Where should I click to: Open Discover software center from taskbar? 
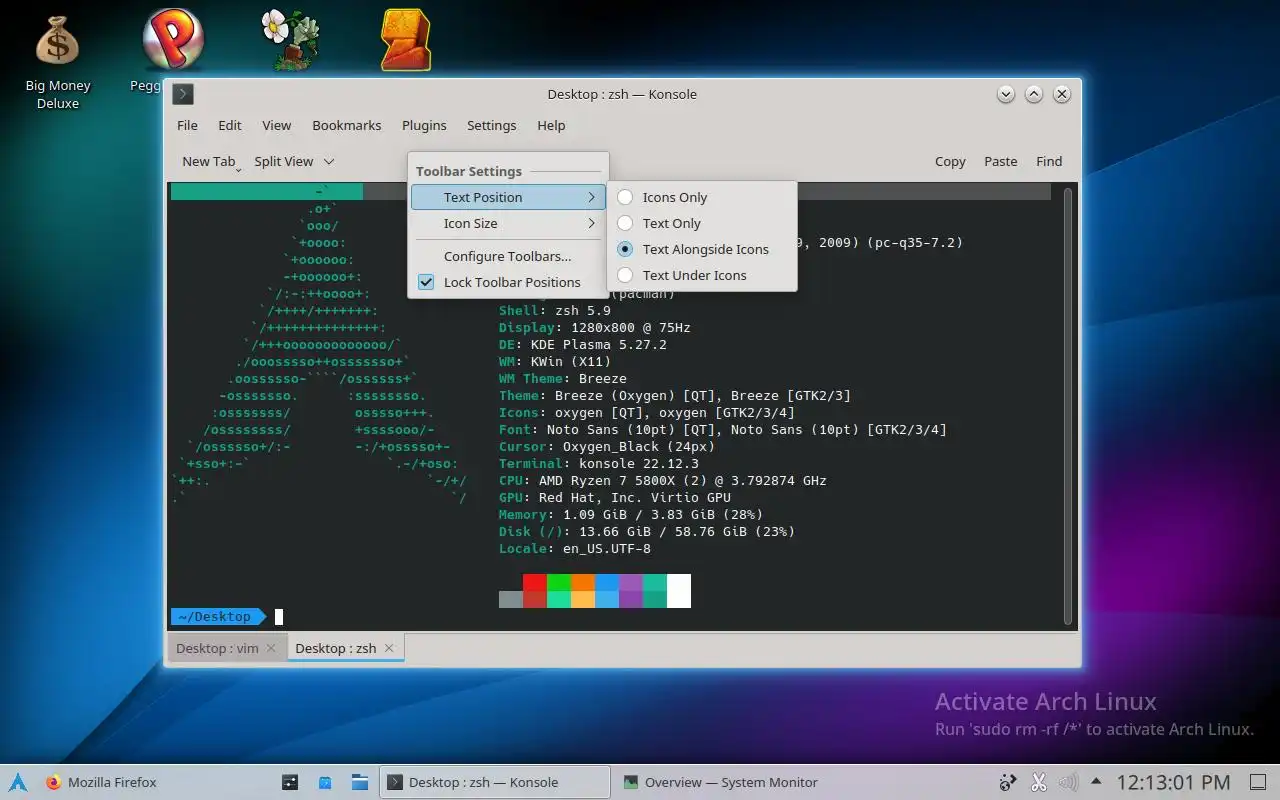tap(325, 782)
